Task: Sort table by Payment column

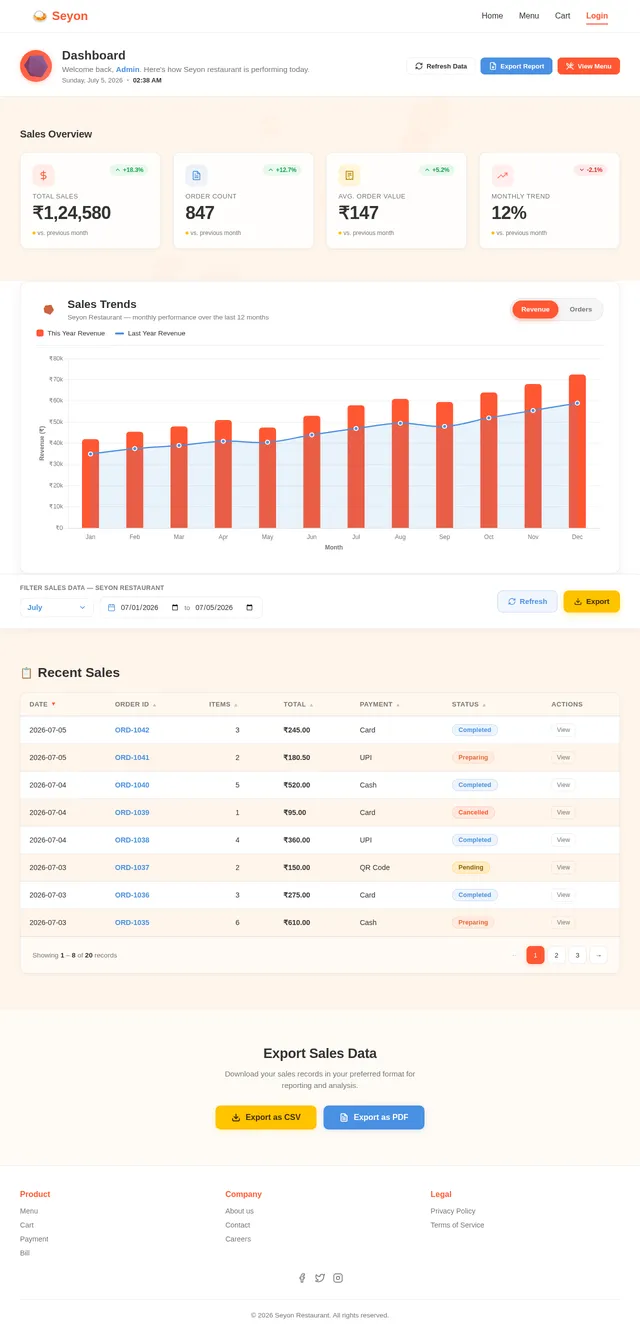Action: 380,704
